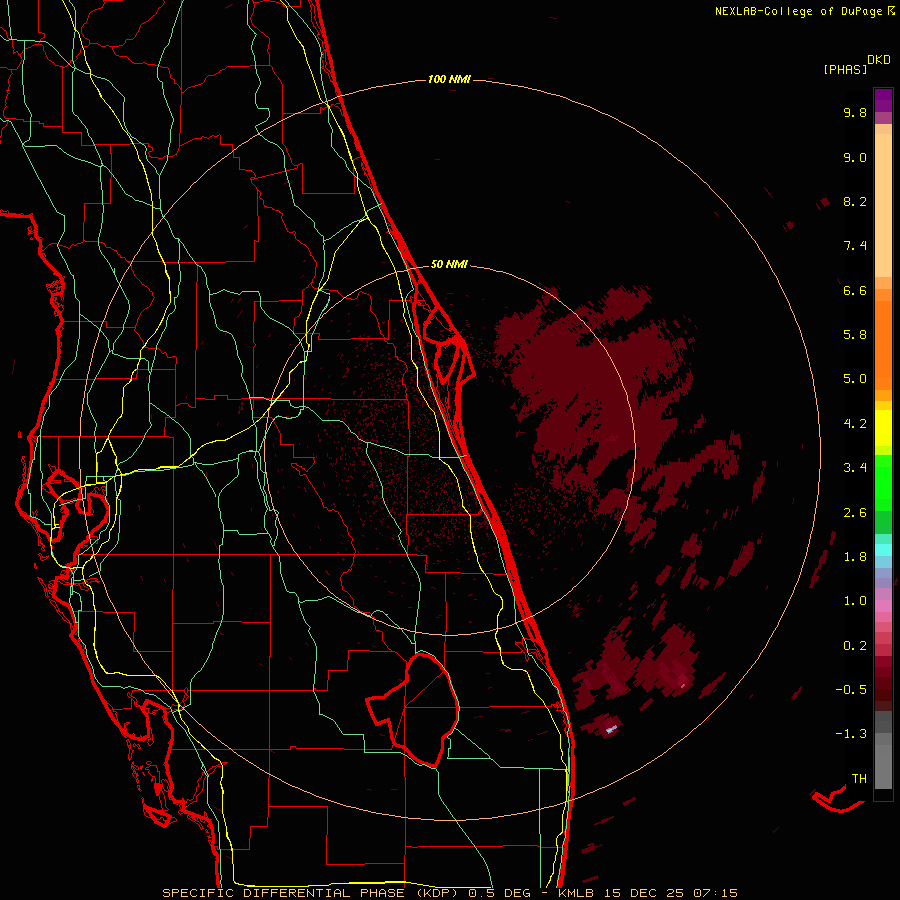Screen dimensions: 900x900
Task: Click the 2.6 value on the scale
Action: tap(855, 513)
